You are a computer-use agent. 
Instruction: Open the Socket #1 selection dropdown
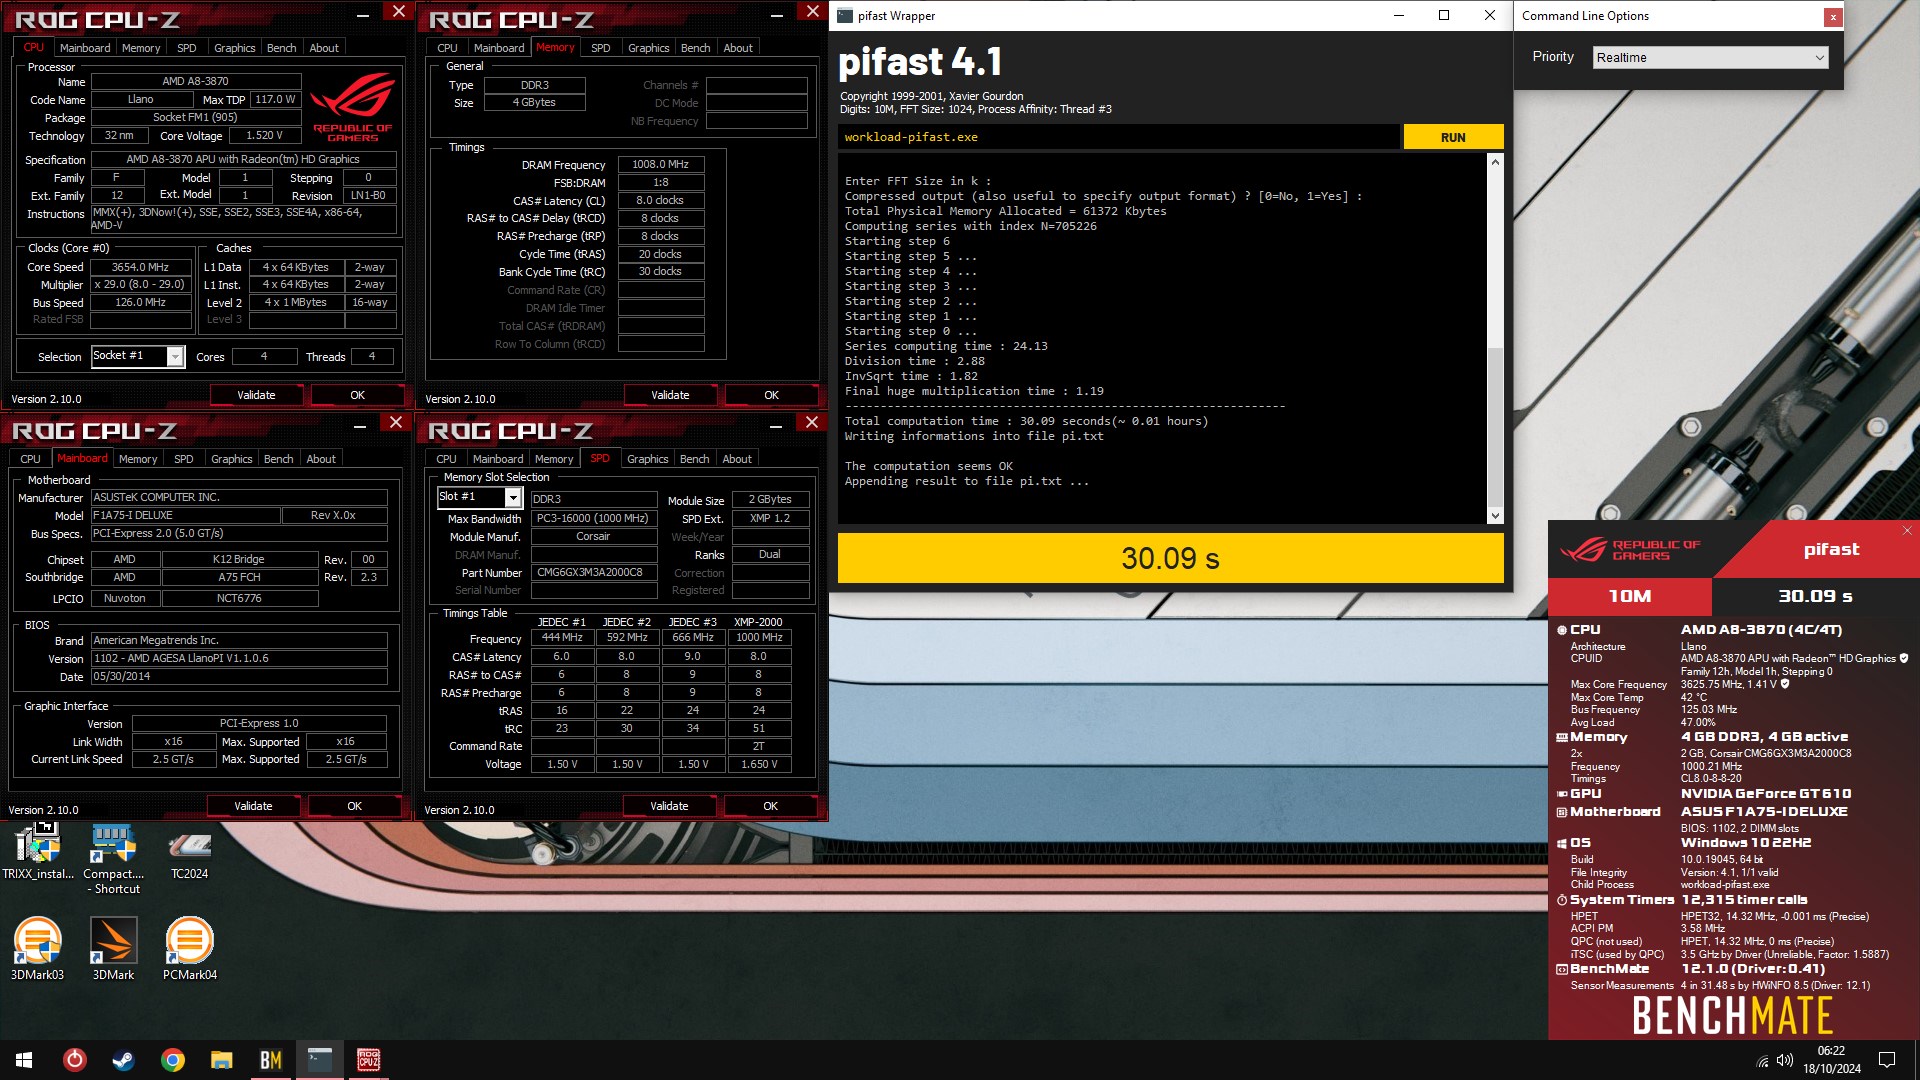pyautogui.click(x=138, y=356)
